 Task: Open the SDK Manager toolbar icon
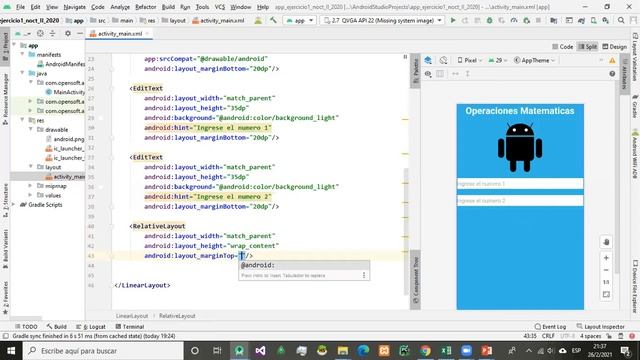(606, 20)
